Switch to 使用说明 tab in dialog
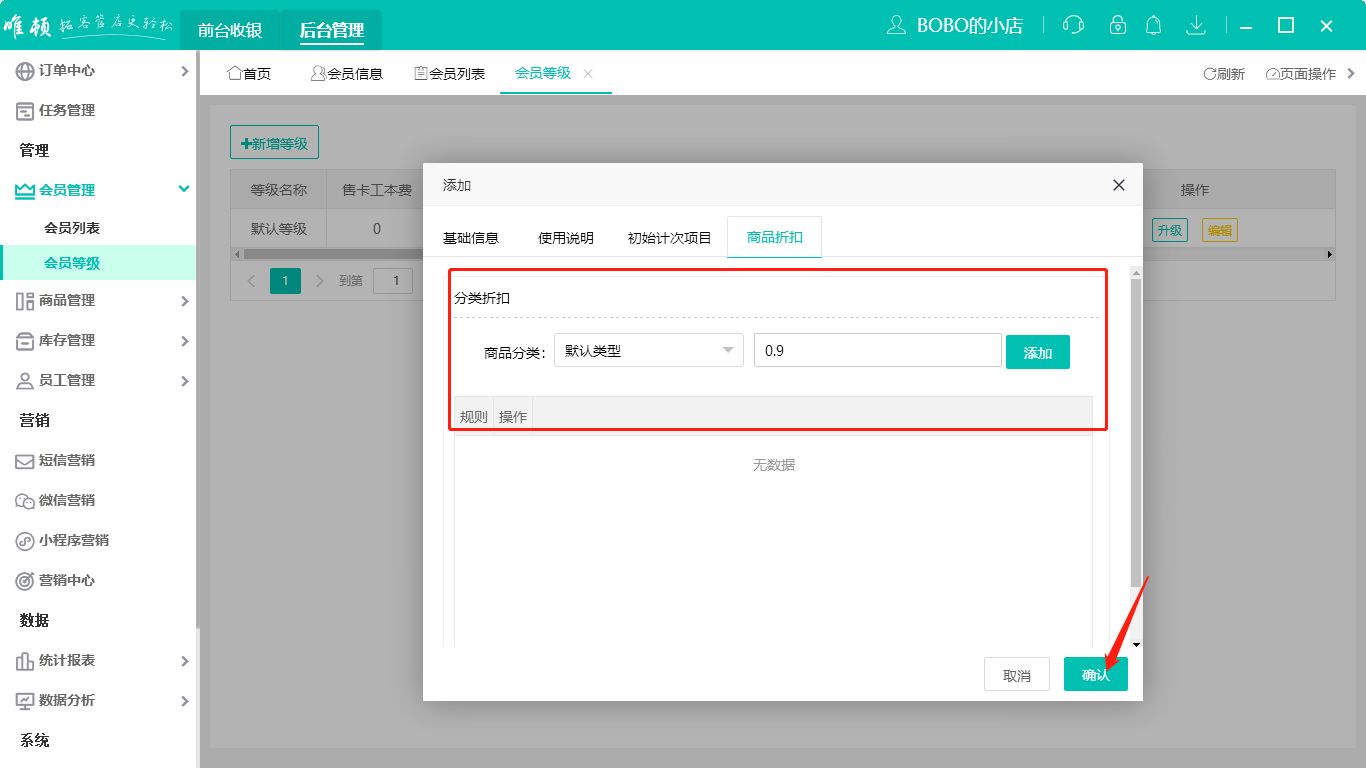The width and height of the screenshot is (1366, 768). point(566,238)
